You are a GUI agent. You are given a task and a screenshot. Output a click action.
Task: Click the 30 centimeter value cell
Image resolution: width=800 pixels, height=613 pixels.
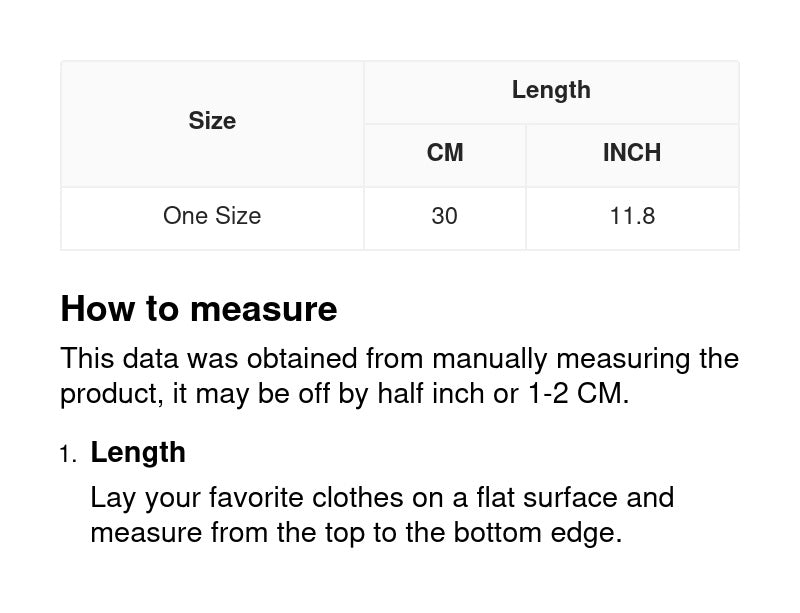click(x=444, y=216)
